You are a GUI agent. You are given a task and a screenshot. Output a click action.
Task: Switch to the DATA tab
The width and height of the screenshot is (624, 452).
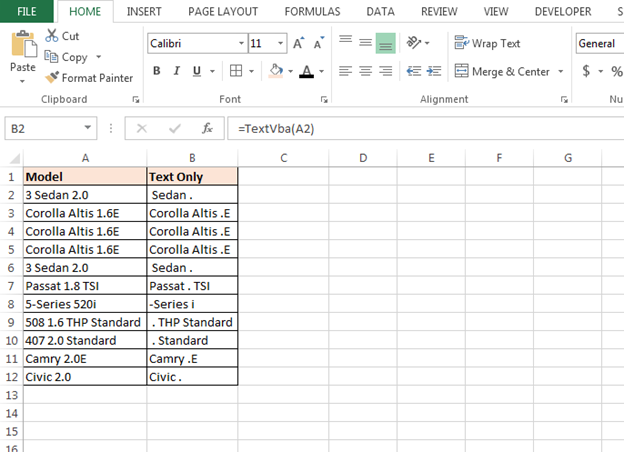pyautogui.click(x=380, y=12)
